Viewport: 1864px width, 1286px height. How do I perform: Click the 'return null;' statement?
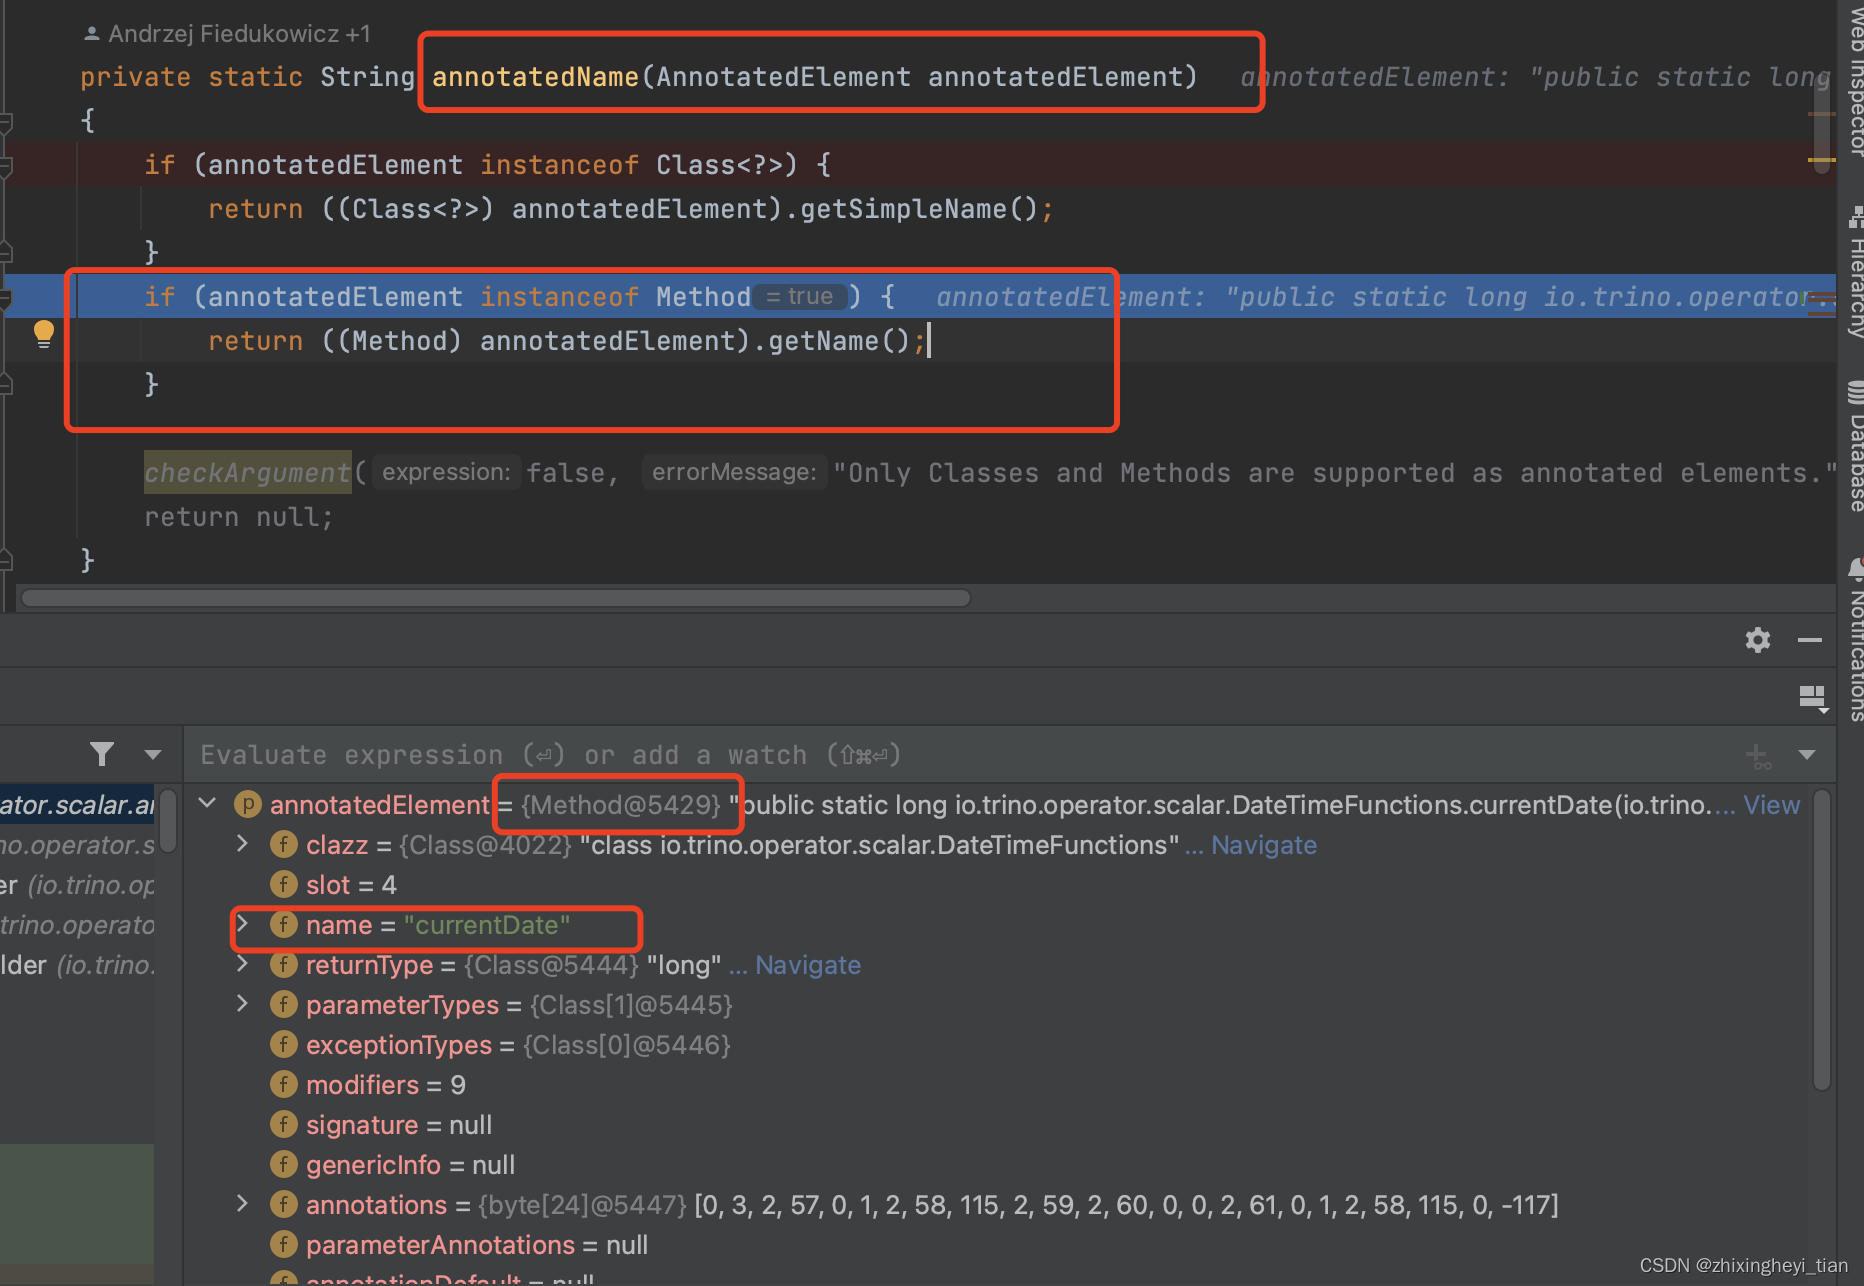(x=238, y=517)
